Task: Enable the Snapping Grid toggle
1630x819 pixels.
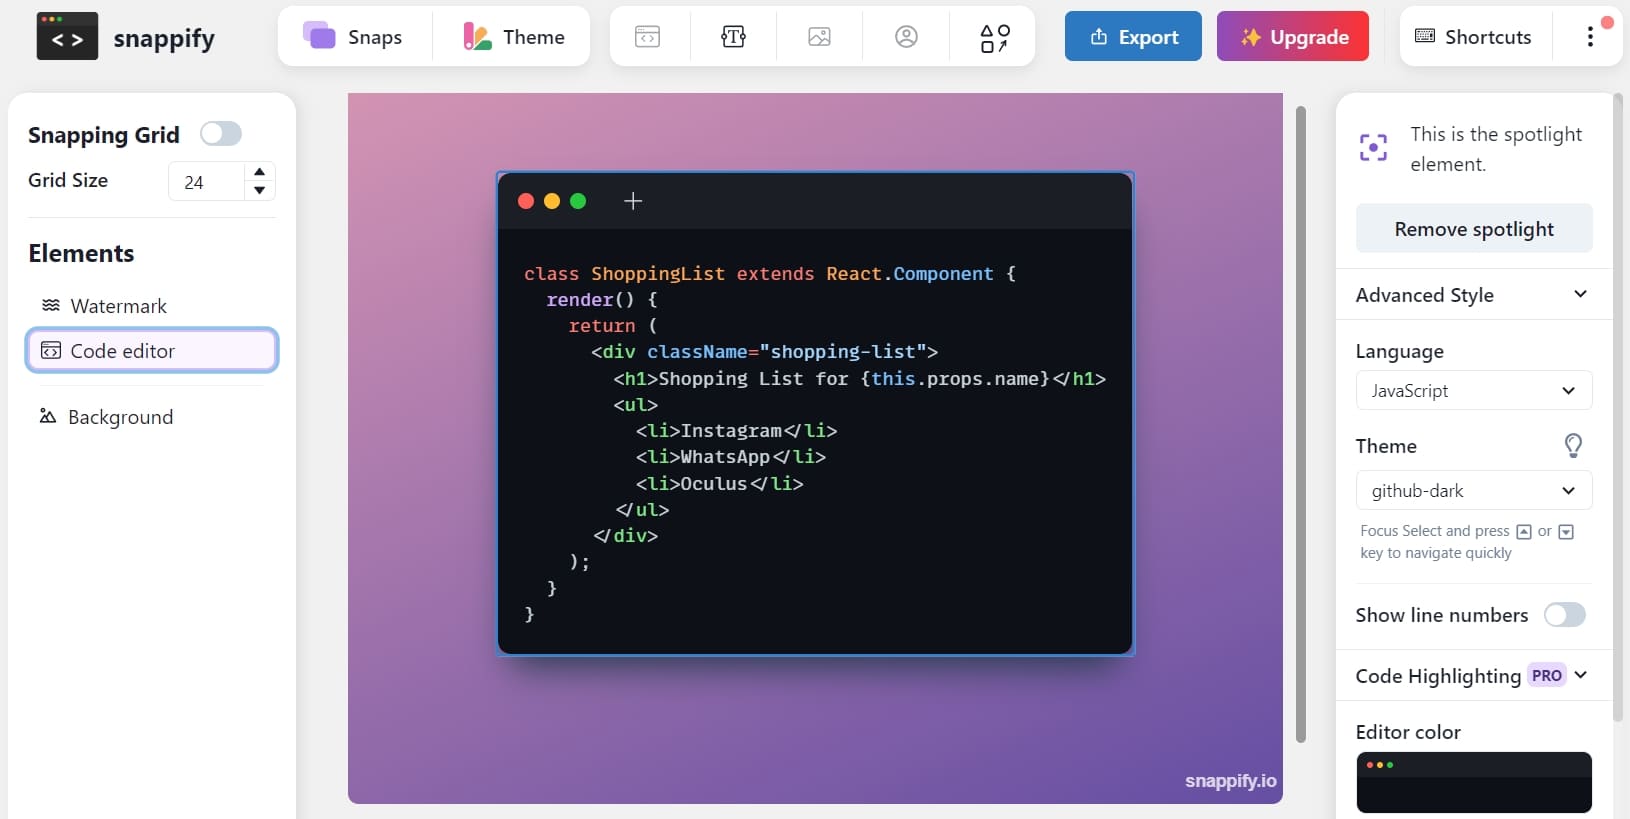Action: [221, 134]
